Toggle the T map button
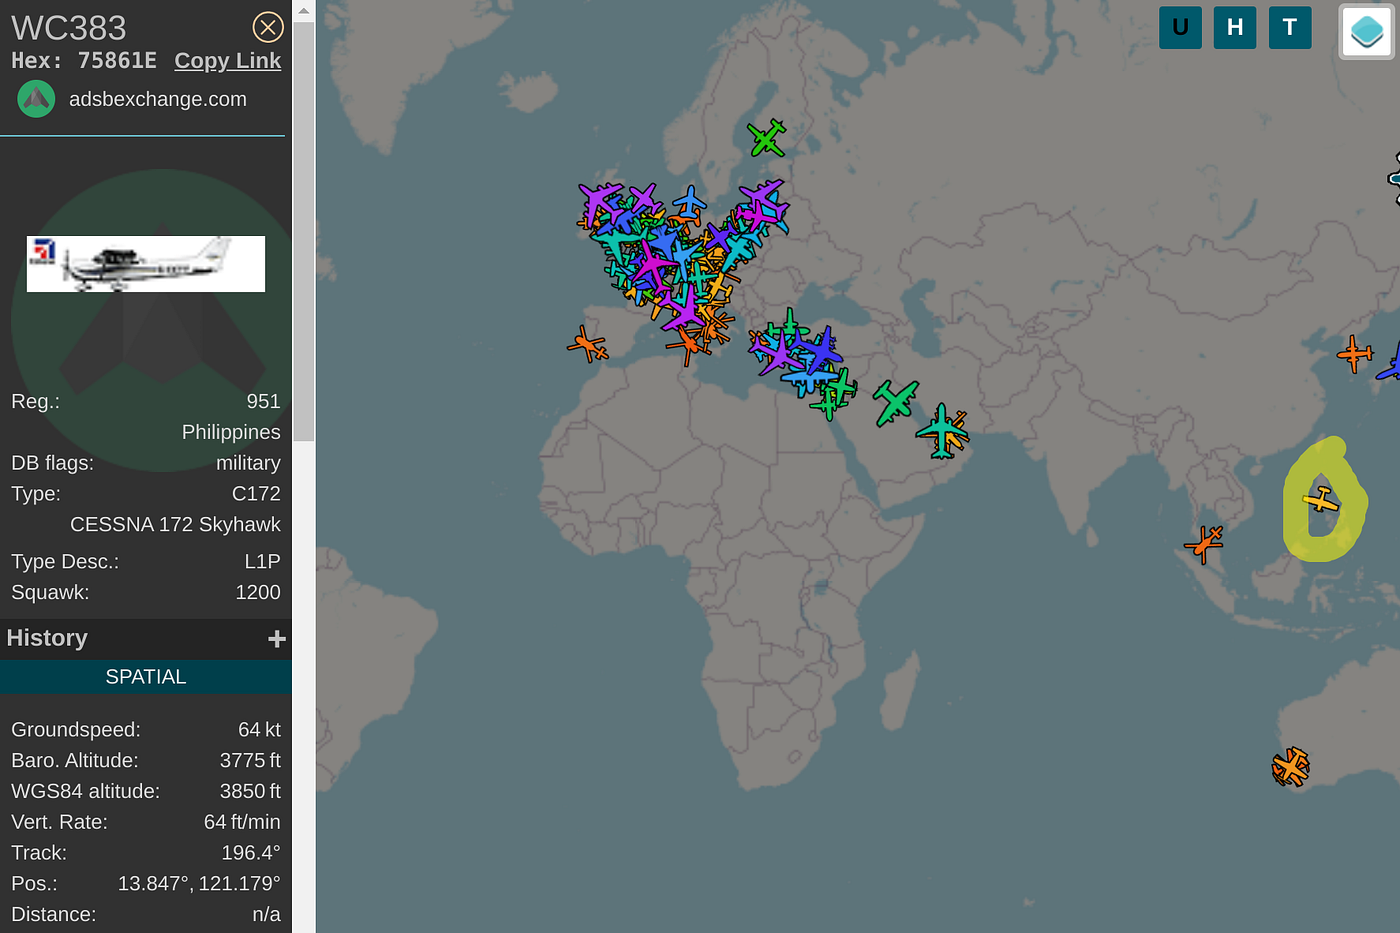Image resolution: width=1400 pixels, height=933 pixels. click(x=1290, y=27)
